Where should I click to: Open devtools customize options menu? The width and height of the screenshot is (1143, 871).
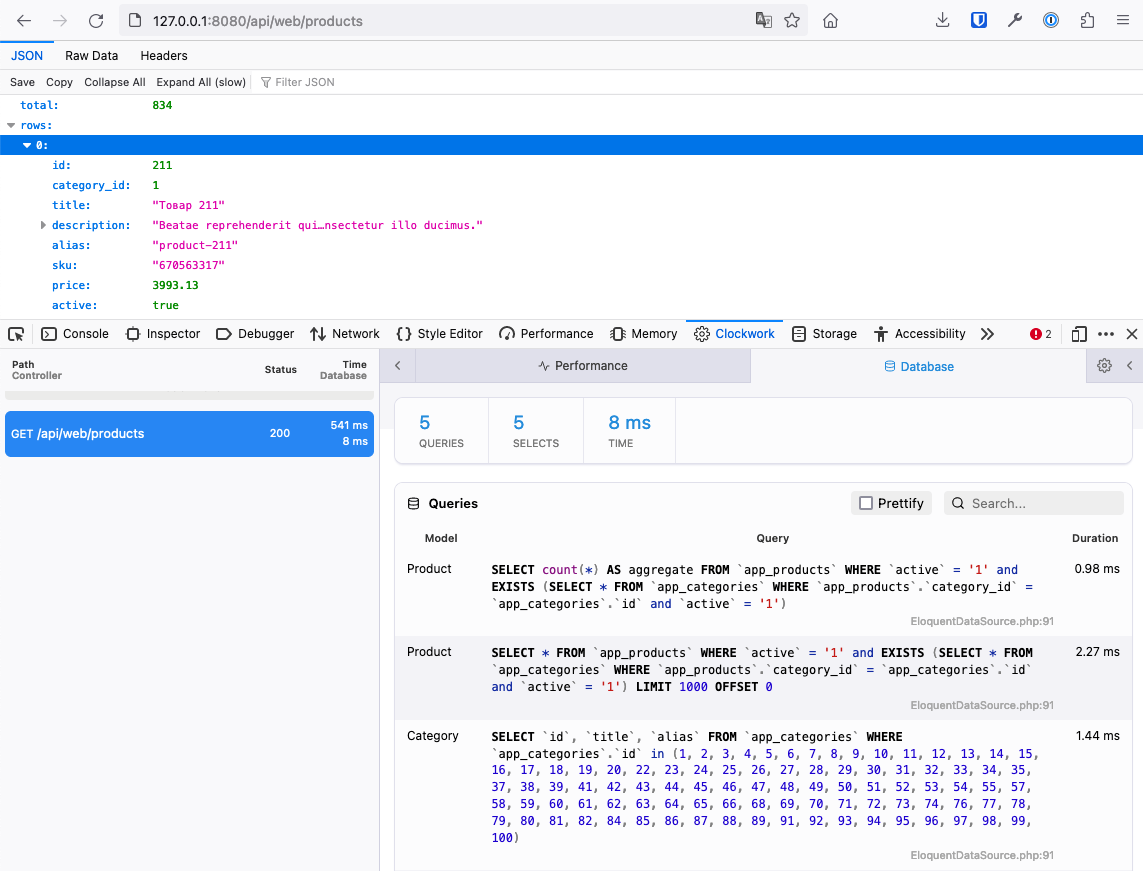(1106, 334)
